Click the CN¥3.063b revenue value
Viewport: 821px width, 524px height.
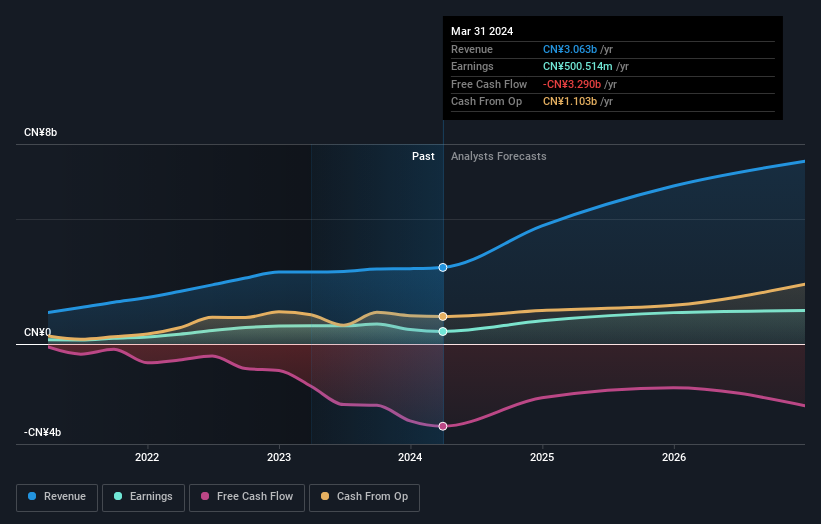[x=570, y=49]
